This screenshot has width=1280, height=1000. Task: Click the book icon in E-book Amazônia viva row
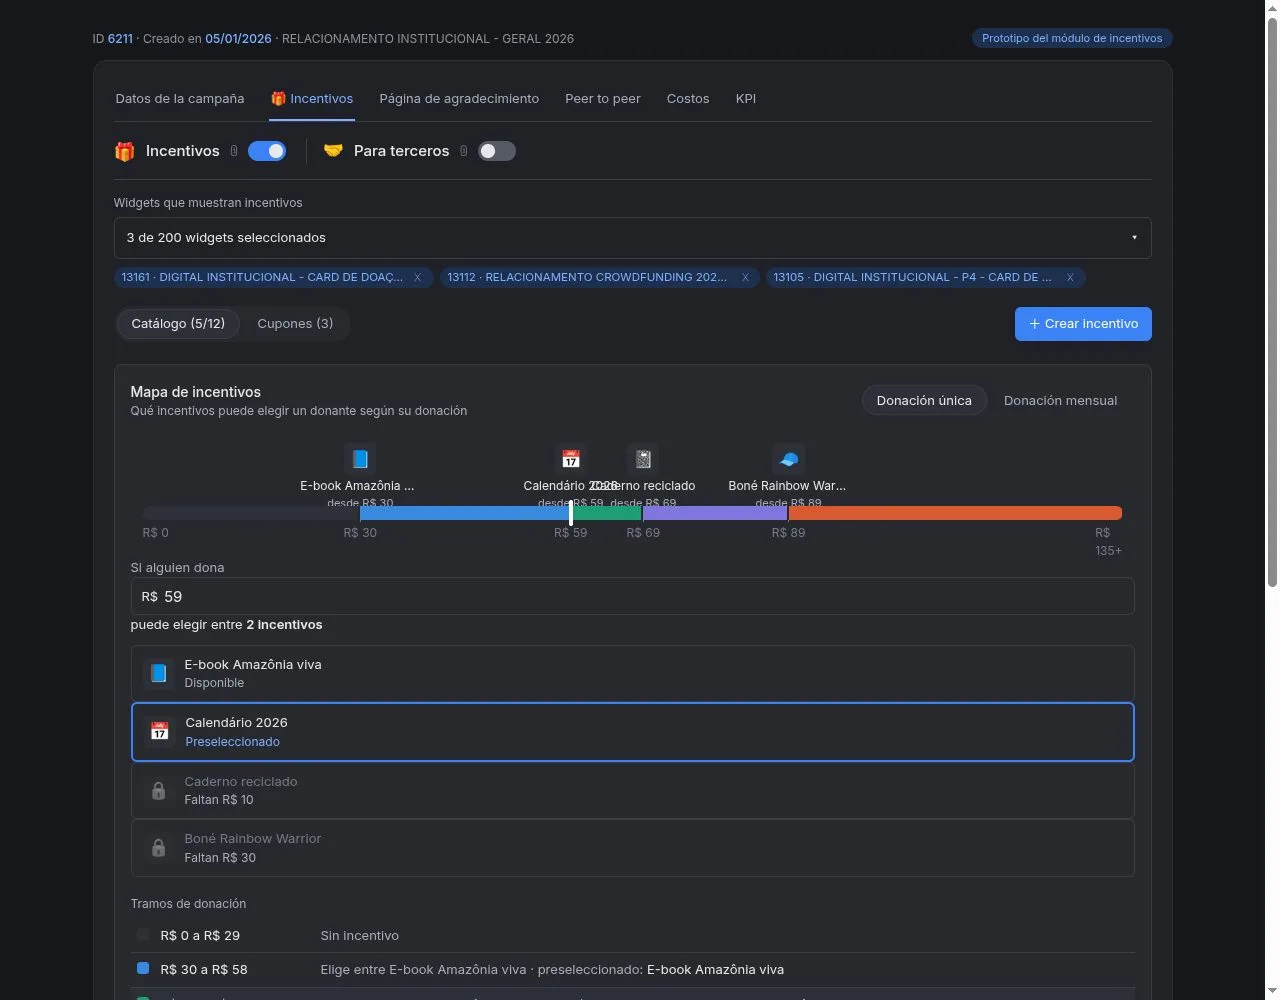tap(158, 673)
